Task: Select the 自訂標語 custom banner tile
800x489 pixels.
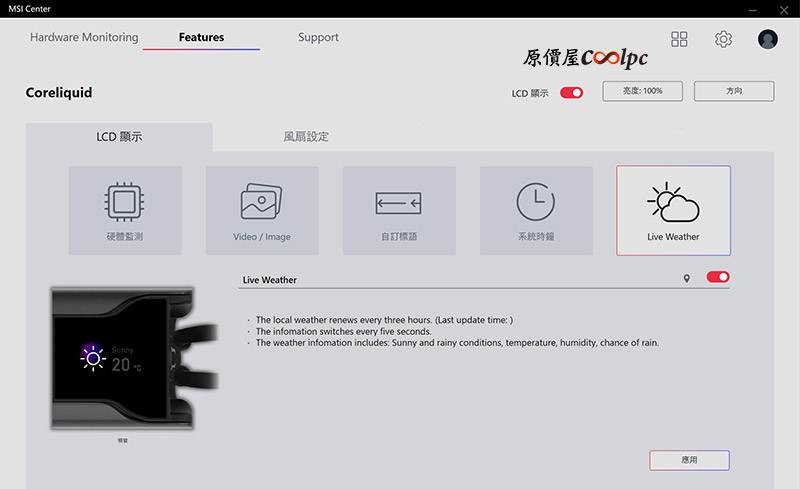Action: 399,210
